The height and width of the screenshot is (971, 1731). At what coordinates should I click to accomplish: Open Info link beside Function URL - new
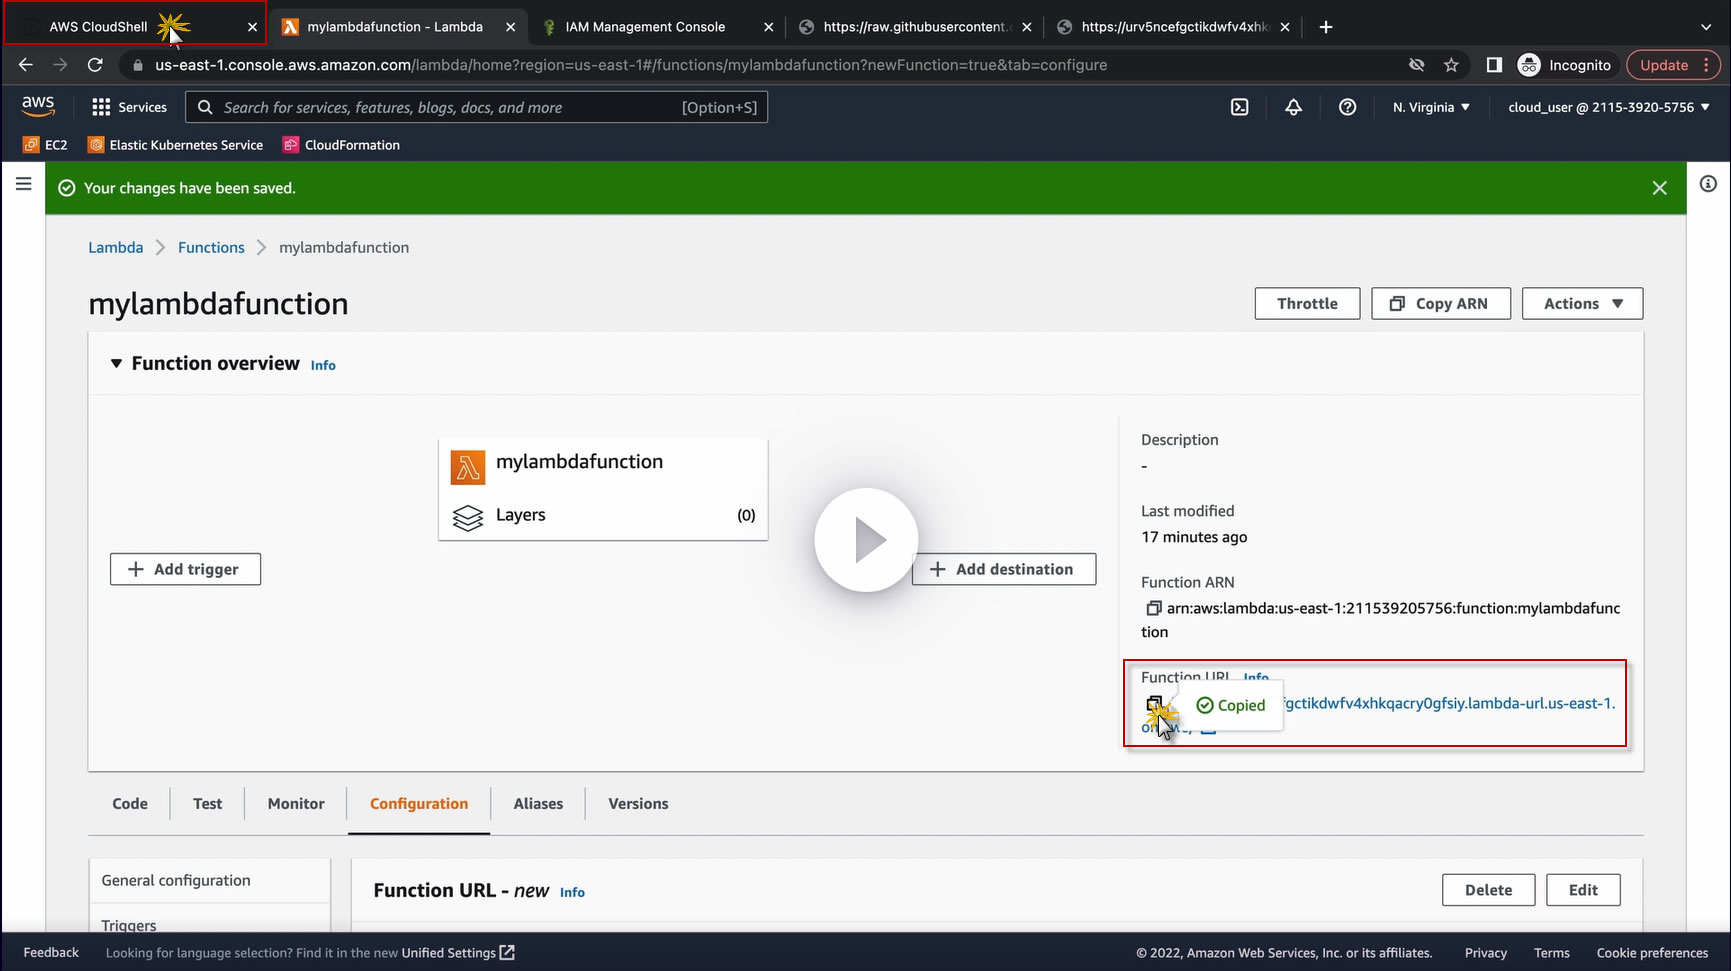tap(572, 893)
